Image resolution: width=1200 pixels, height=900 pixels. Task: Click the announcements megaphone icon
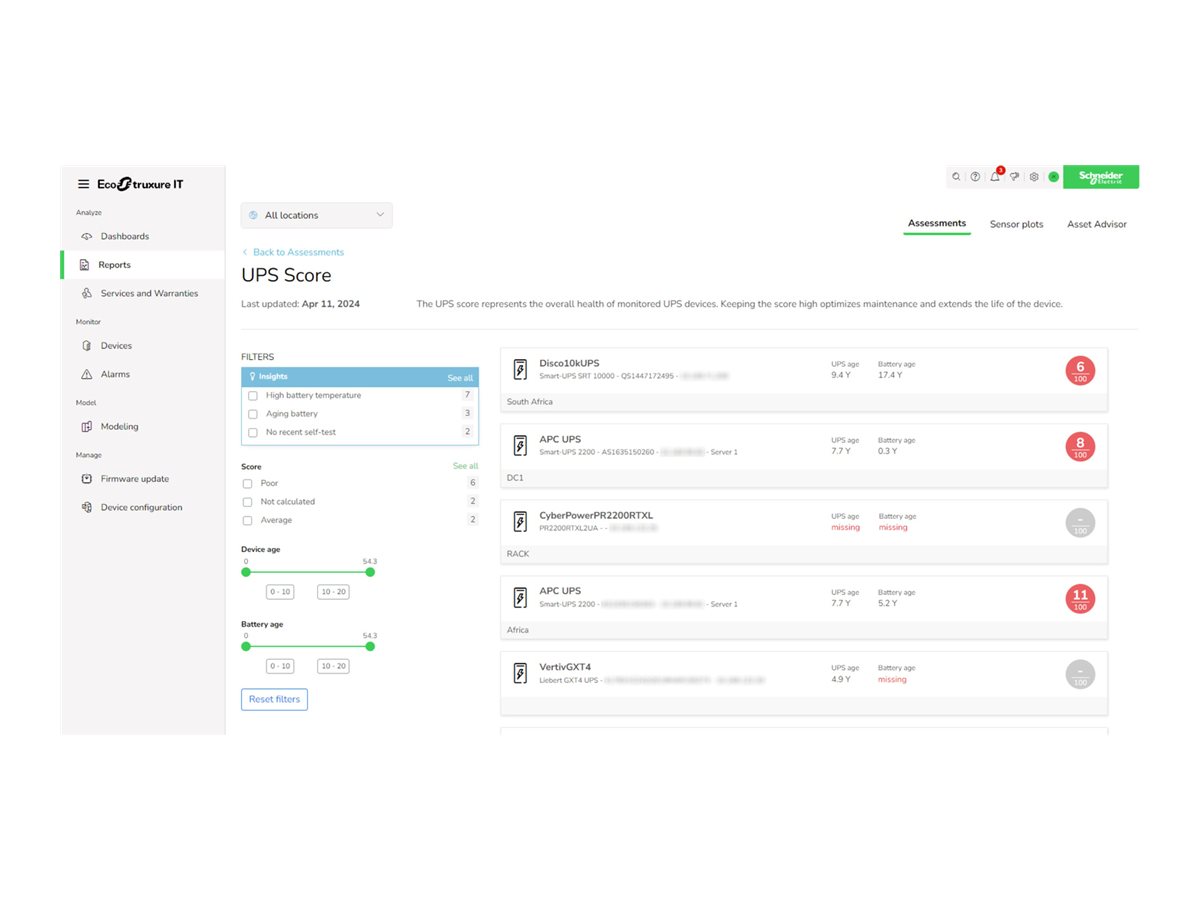point(1014,177)
